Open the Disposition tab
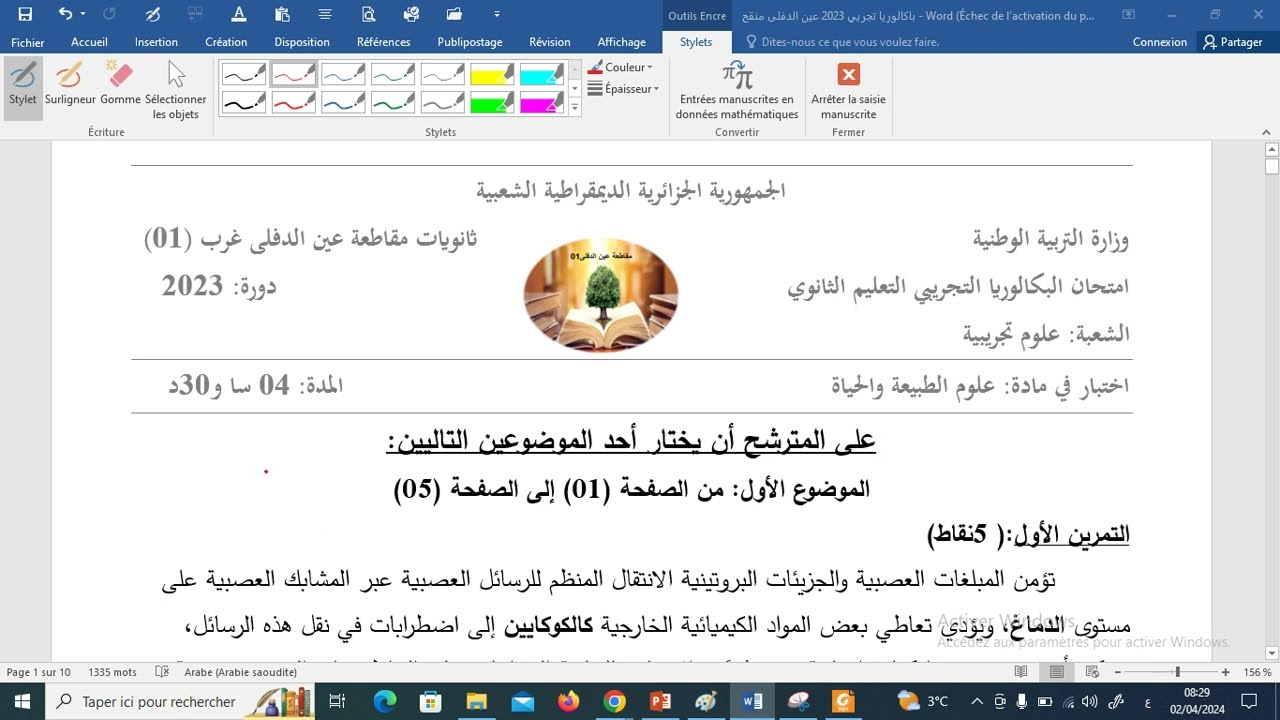The image size is (1280, 720). click(x=302, y=42)
